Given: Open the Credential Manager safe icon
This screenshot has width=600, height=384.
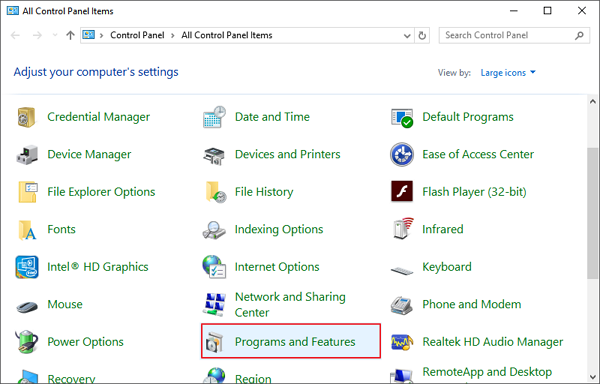Looking at the screenshot, I should [x=27, y=117].
